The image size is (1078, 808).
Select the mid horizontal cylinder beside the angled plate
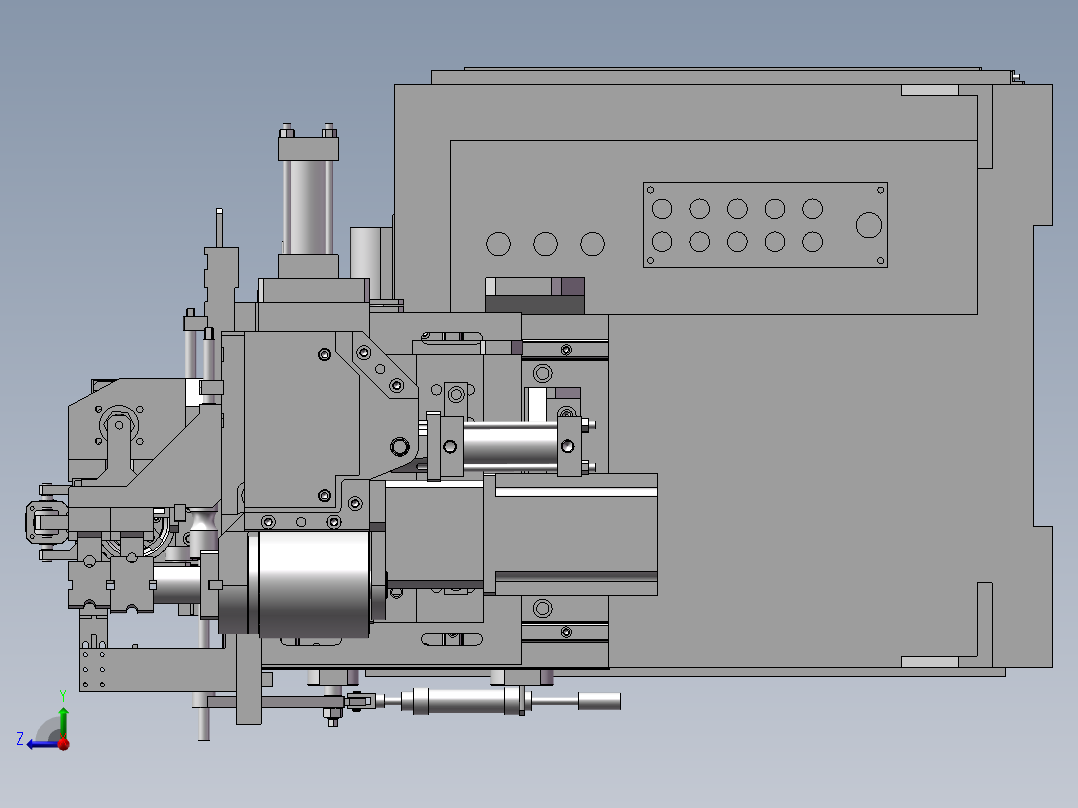click(509, 446)
